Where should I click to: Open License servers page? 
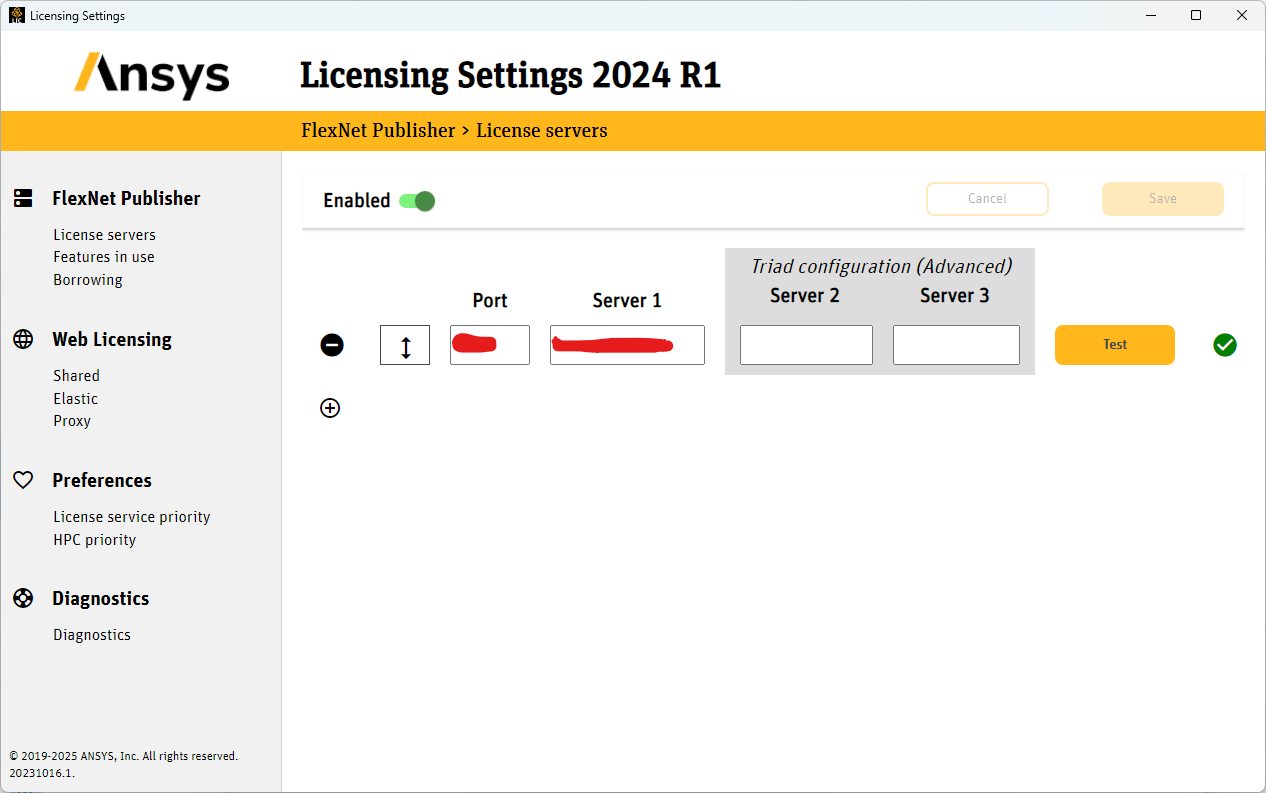tap(105, 235)
